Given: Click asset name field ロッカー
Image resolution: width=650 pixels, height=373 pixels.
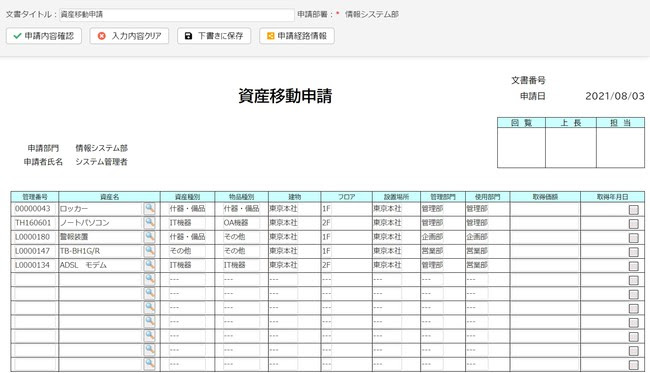Looking at the screenshot, I should click(101, 208).
